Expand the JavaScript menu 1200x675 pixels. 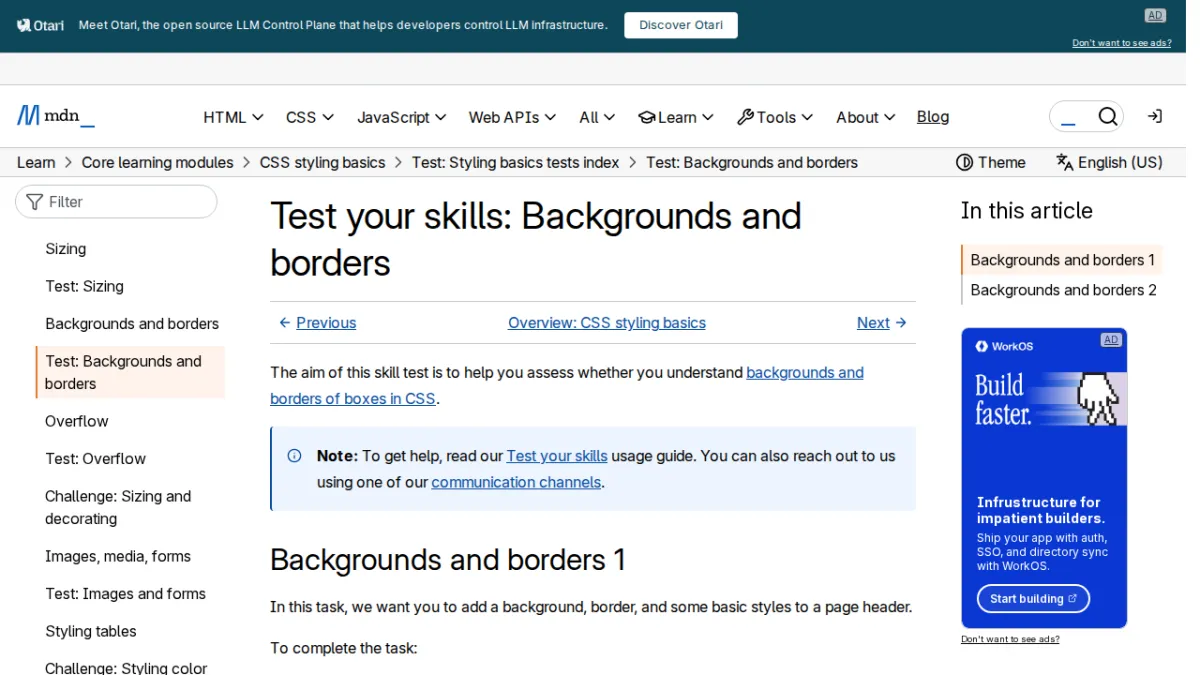[x=402, y=117]
